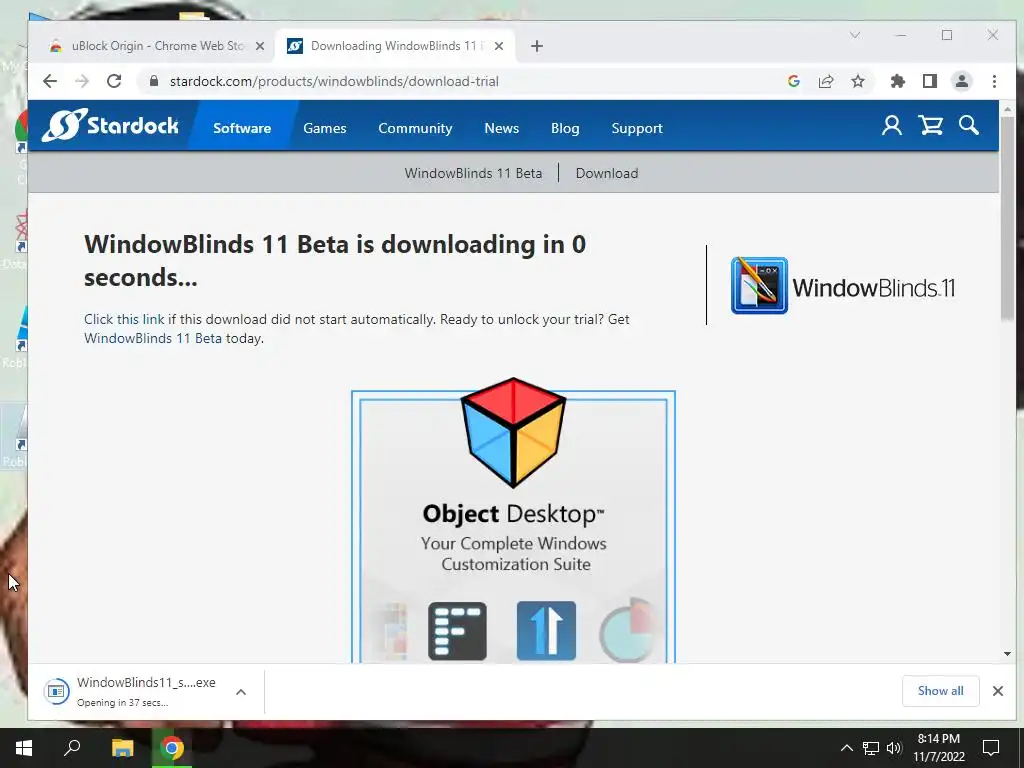The width and height of the screenshot is (1024, 768).
Task: Open File Explorer from taskbar
Action: point(122,748)
